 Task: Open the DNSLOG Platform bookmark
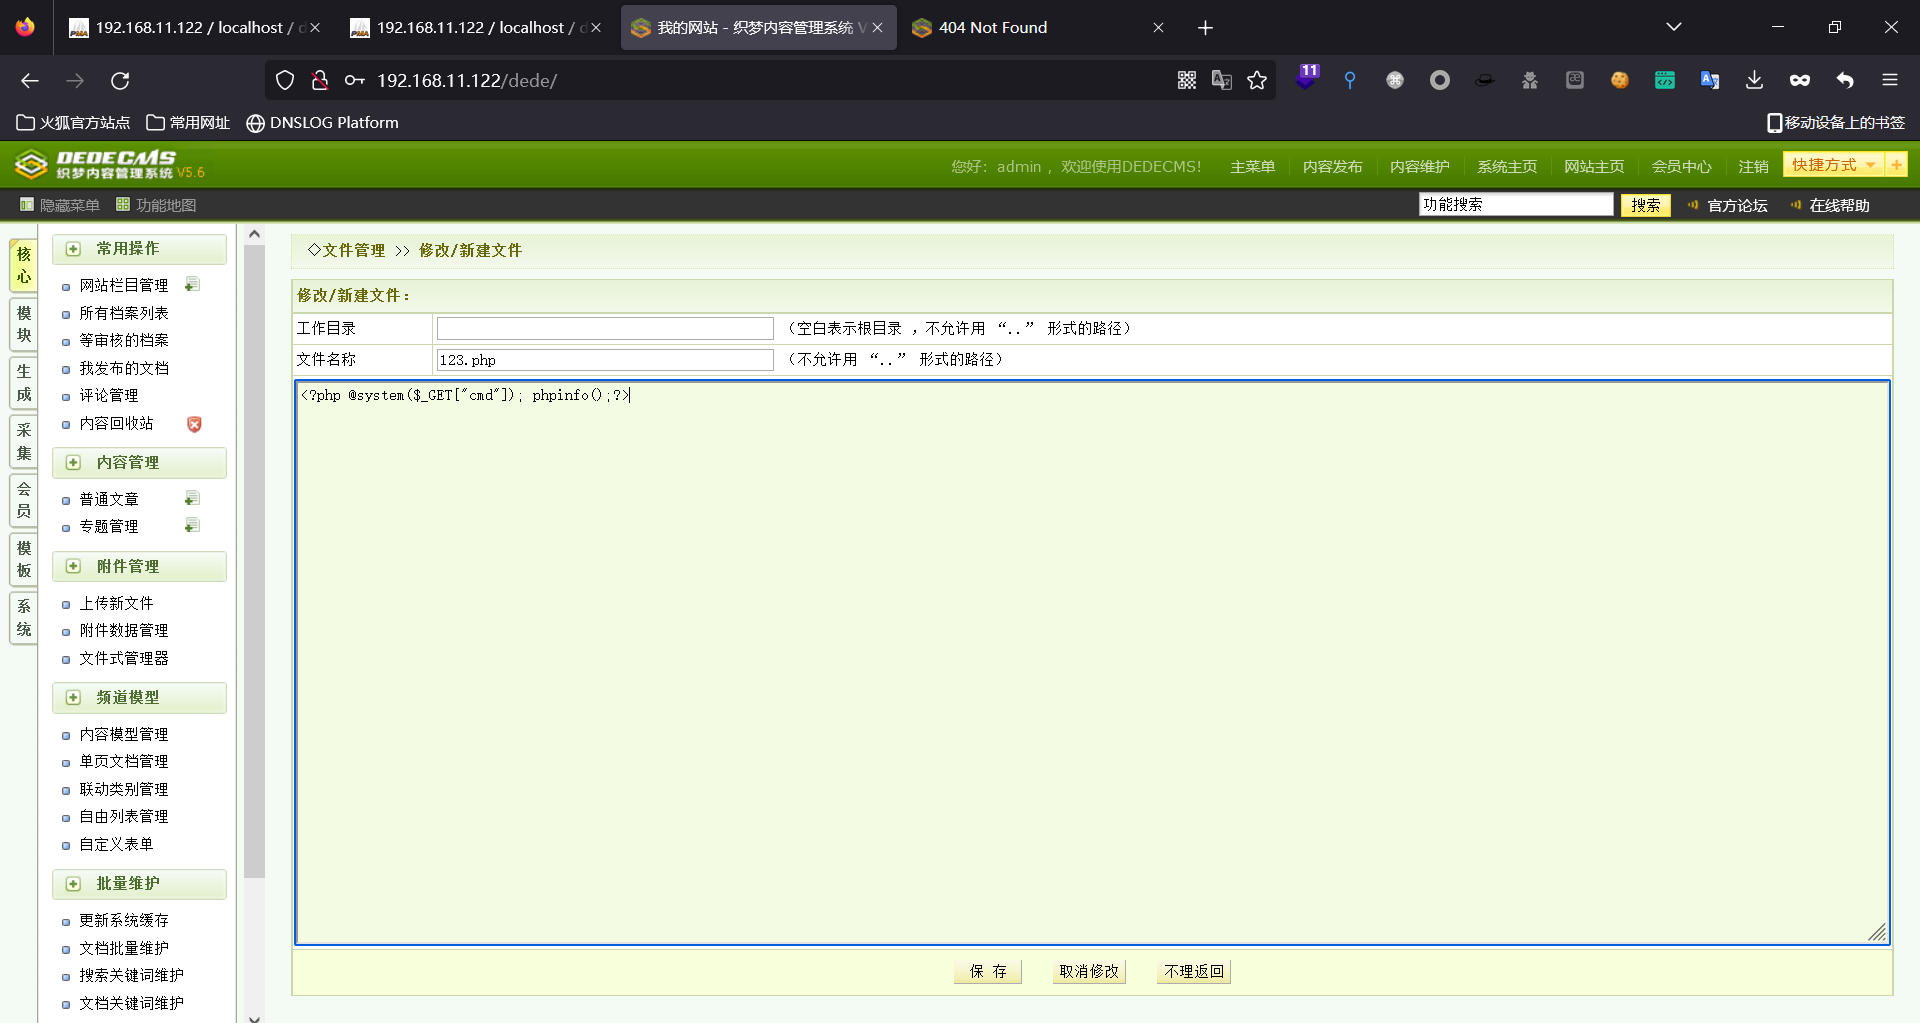(x=322, y=123)
